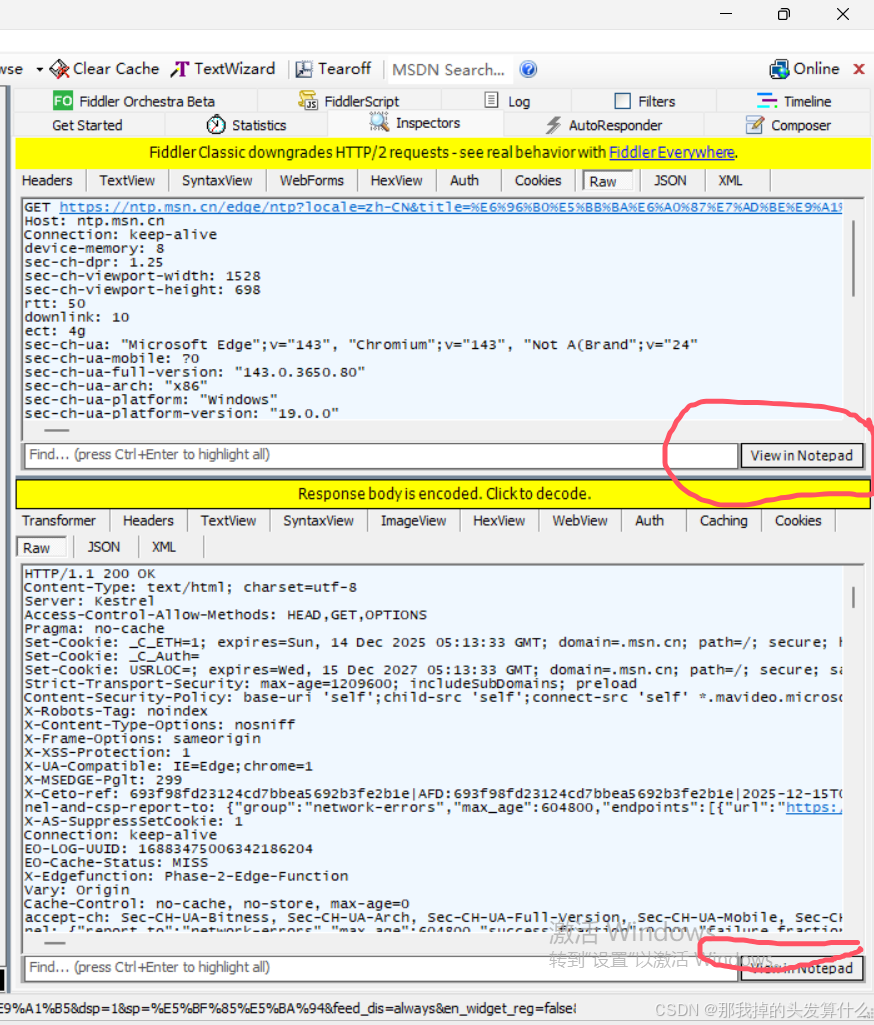Image resolution: width=874 pixels, height=1025 pixels.
Task: Select response Cookies tab
Action: (798, 520)
